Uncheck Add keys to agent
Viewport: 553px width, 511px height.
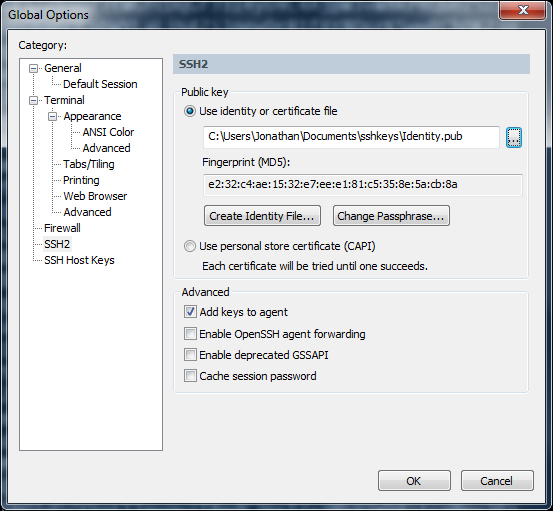[190, 312]
